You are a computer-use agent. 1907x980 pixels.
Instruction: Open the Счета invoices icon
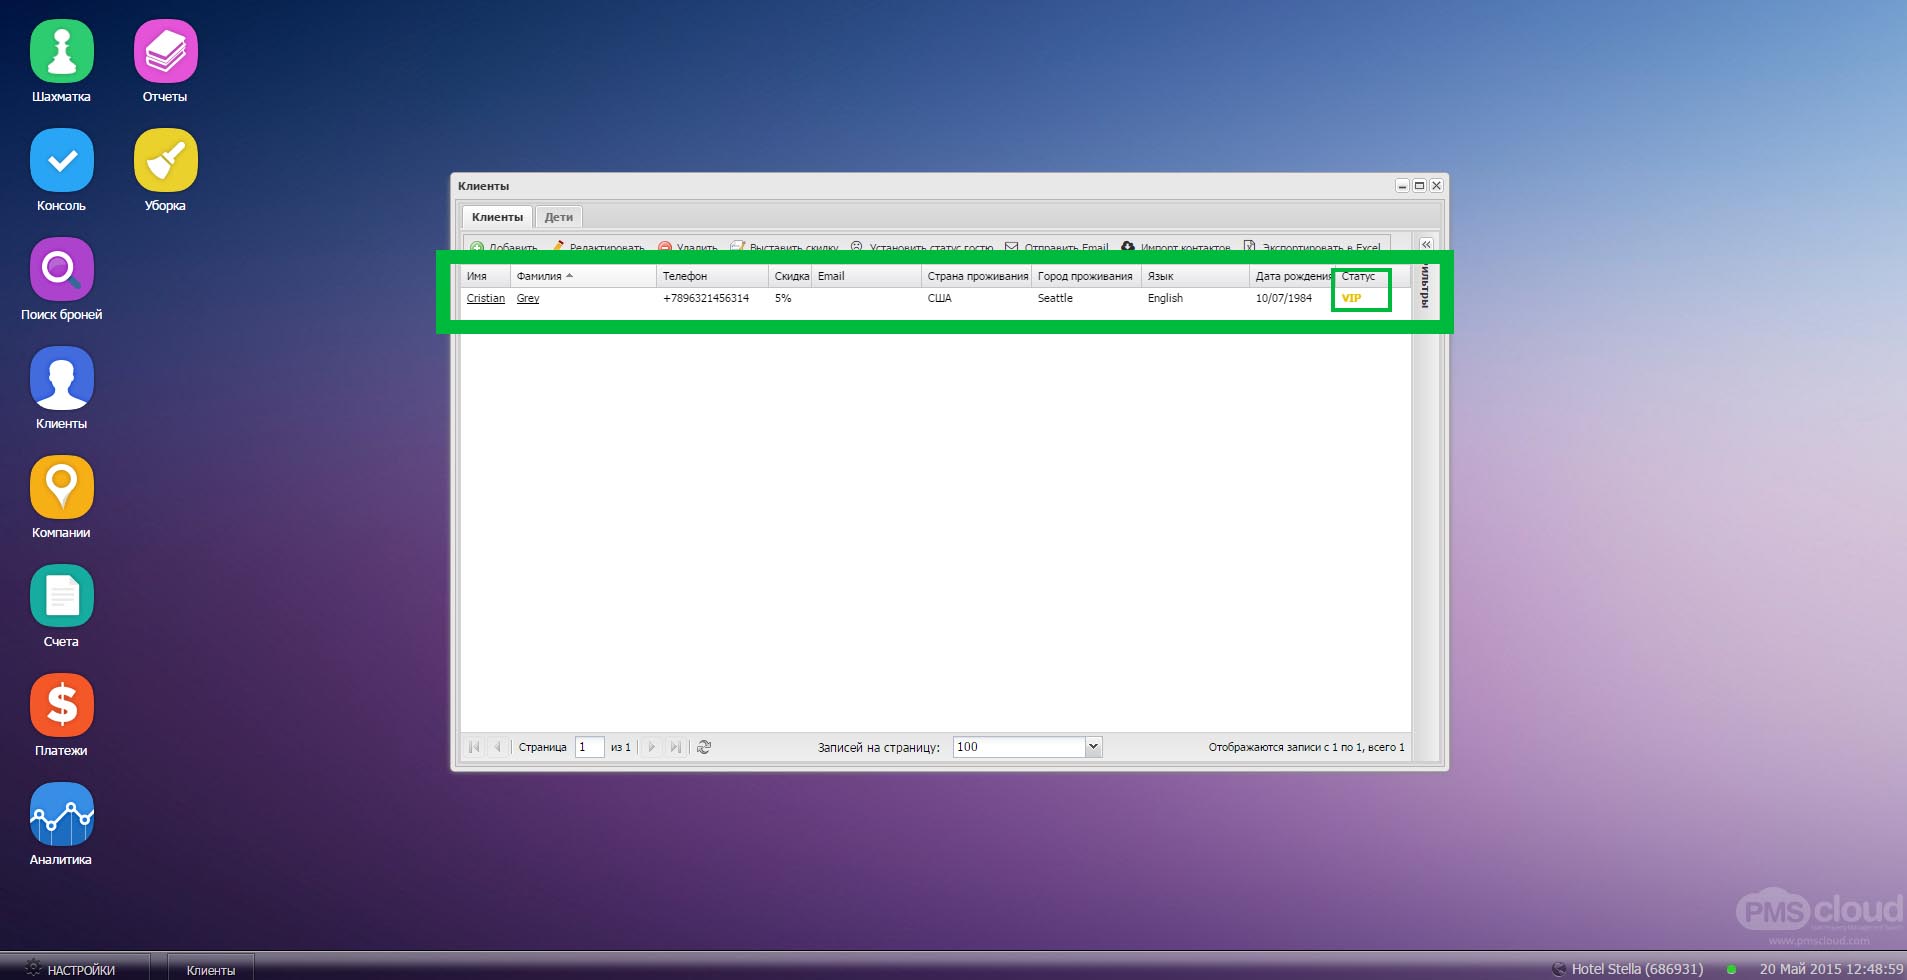61,597
